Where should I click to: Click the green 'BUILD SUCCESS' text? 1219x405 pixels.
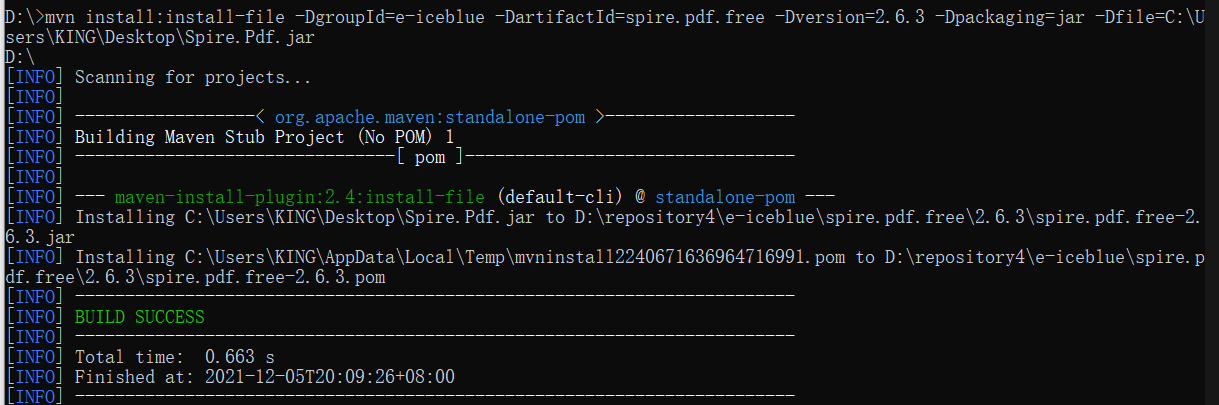coord(139,317)
